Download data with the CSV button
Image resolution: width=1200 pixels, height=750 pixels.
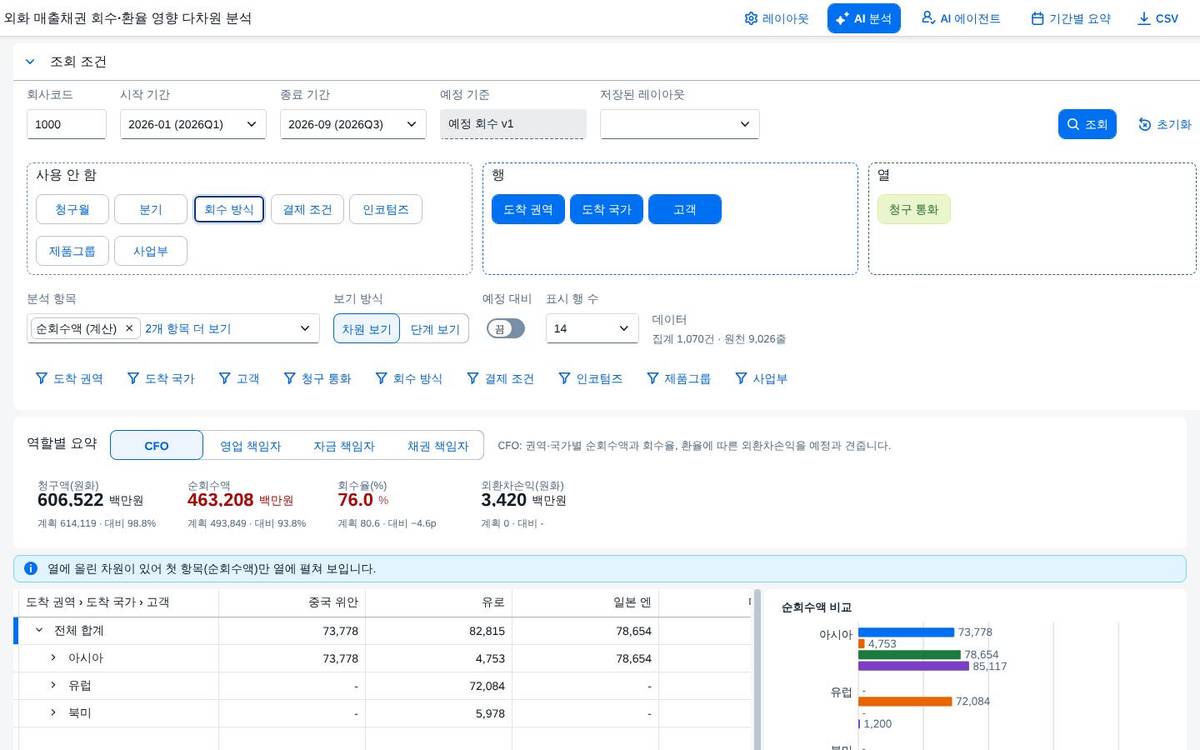pyautogui.click(x=1158, y=18)
